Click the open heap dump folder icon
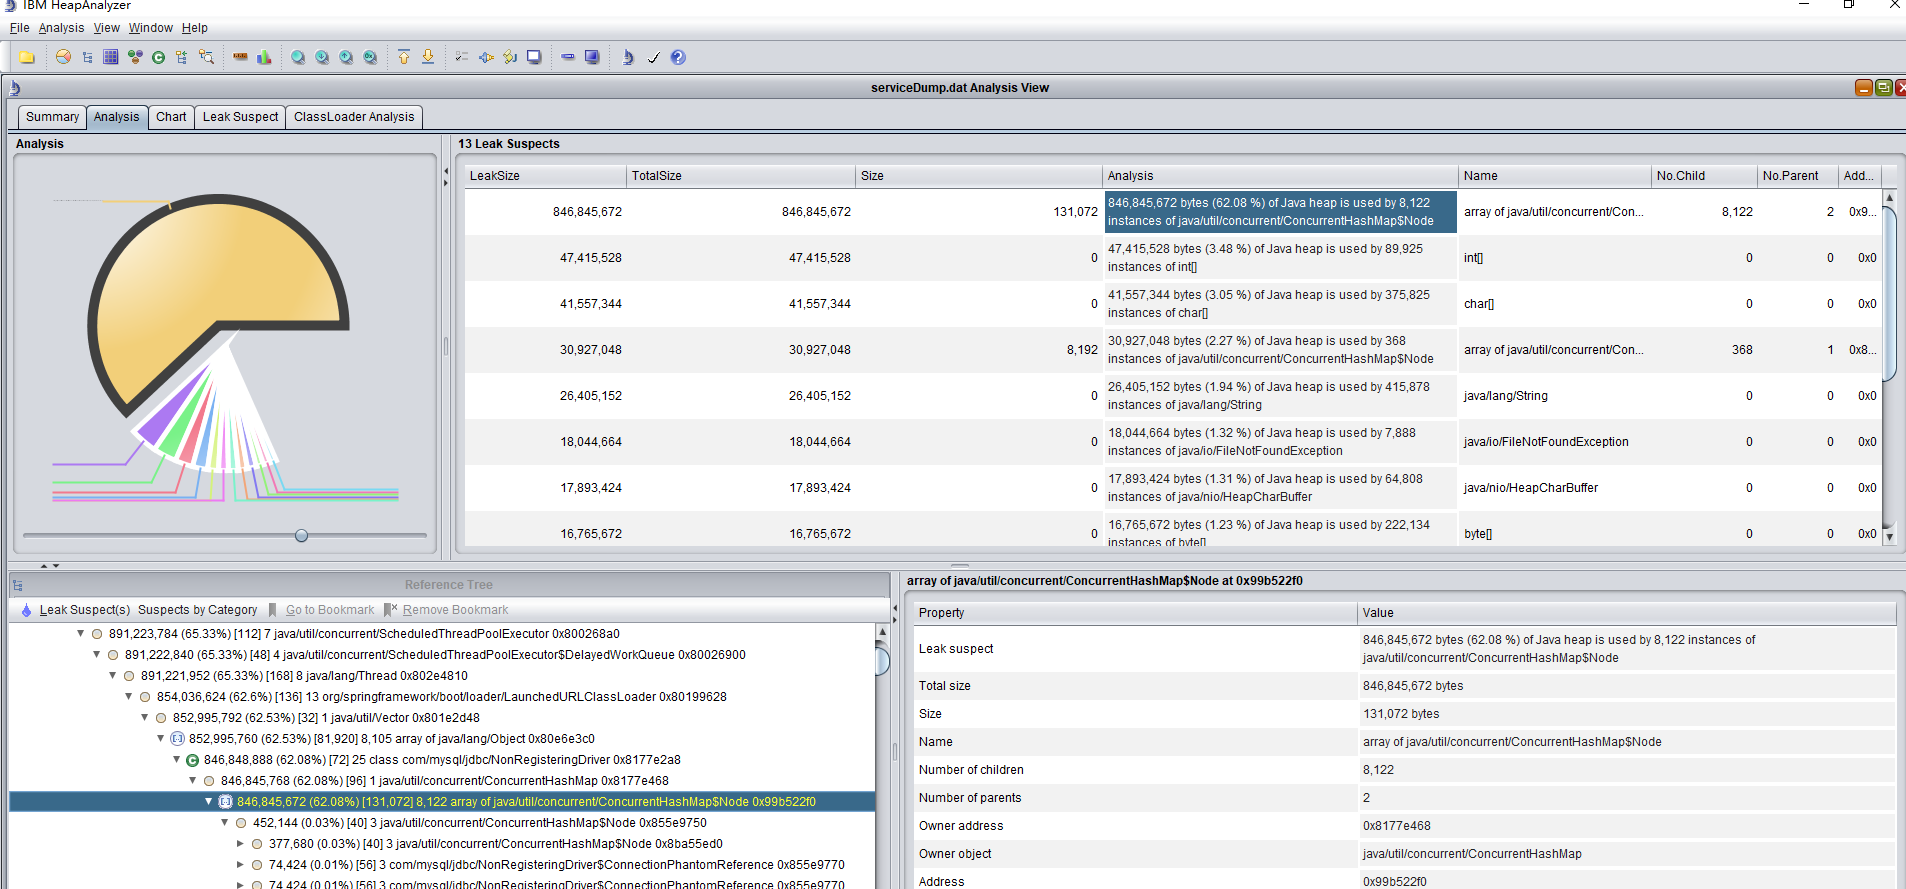The height and width of the screenshot is (889, 1906). [x=27, y=57]
